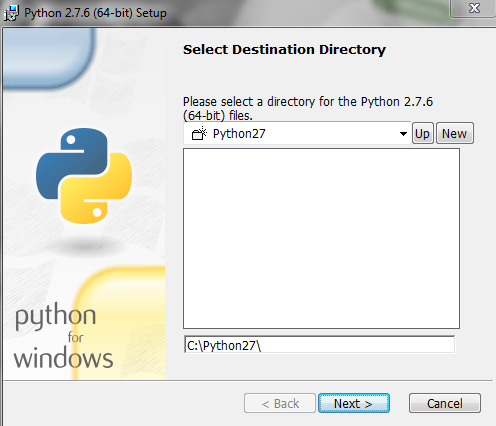Go up one directory with Up button
The width and height of the screenshot is (496, 426).
pos(423,134)
